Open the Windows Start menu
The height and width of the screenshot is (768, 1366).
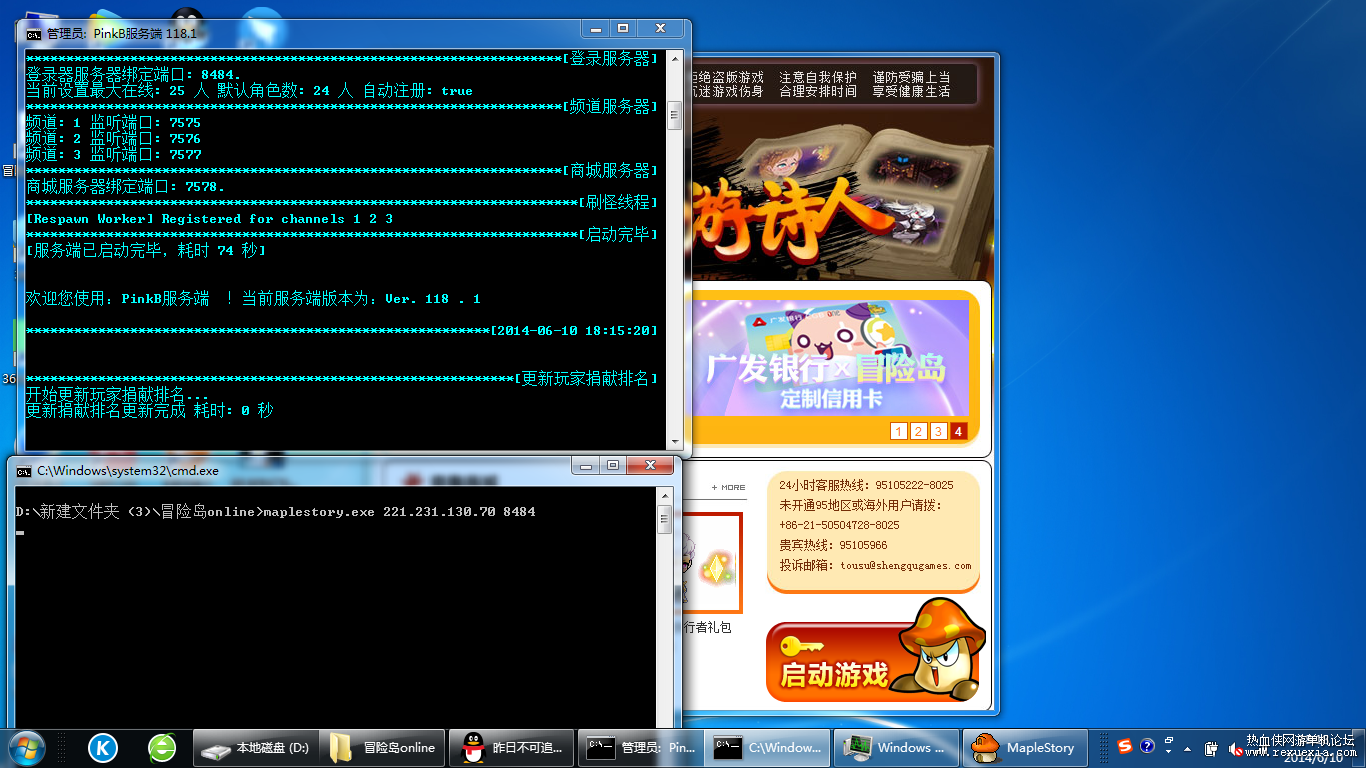click(26, 747)
